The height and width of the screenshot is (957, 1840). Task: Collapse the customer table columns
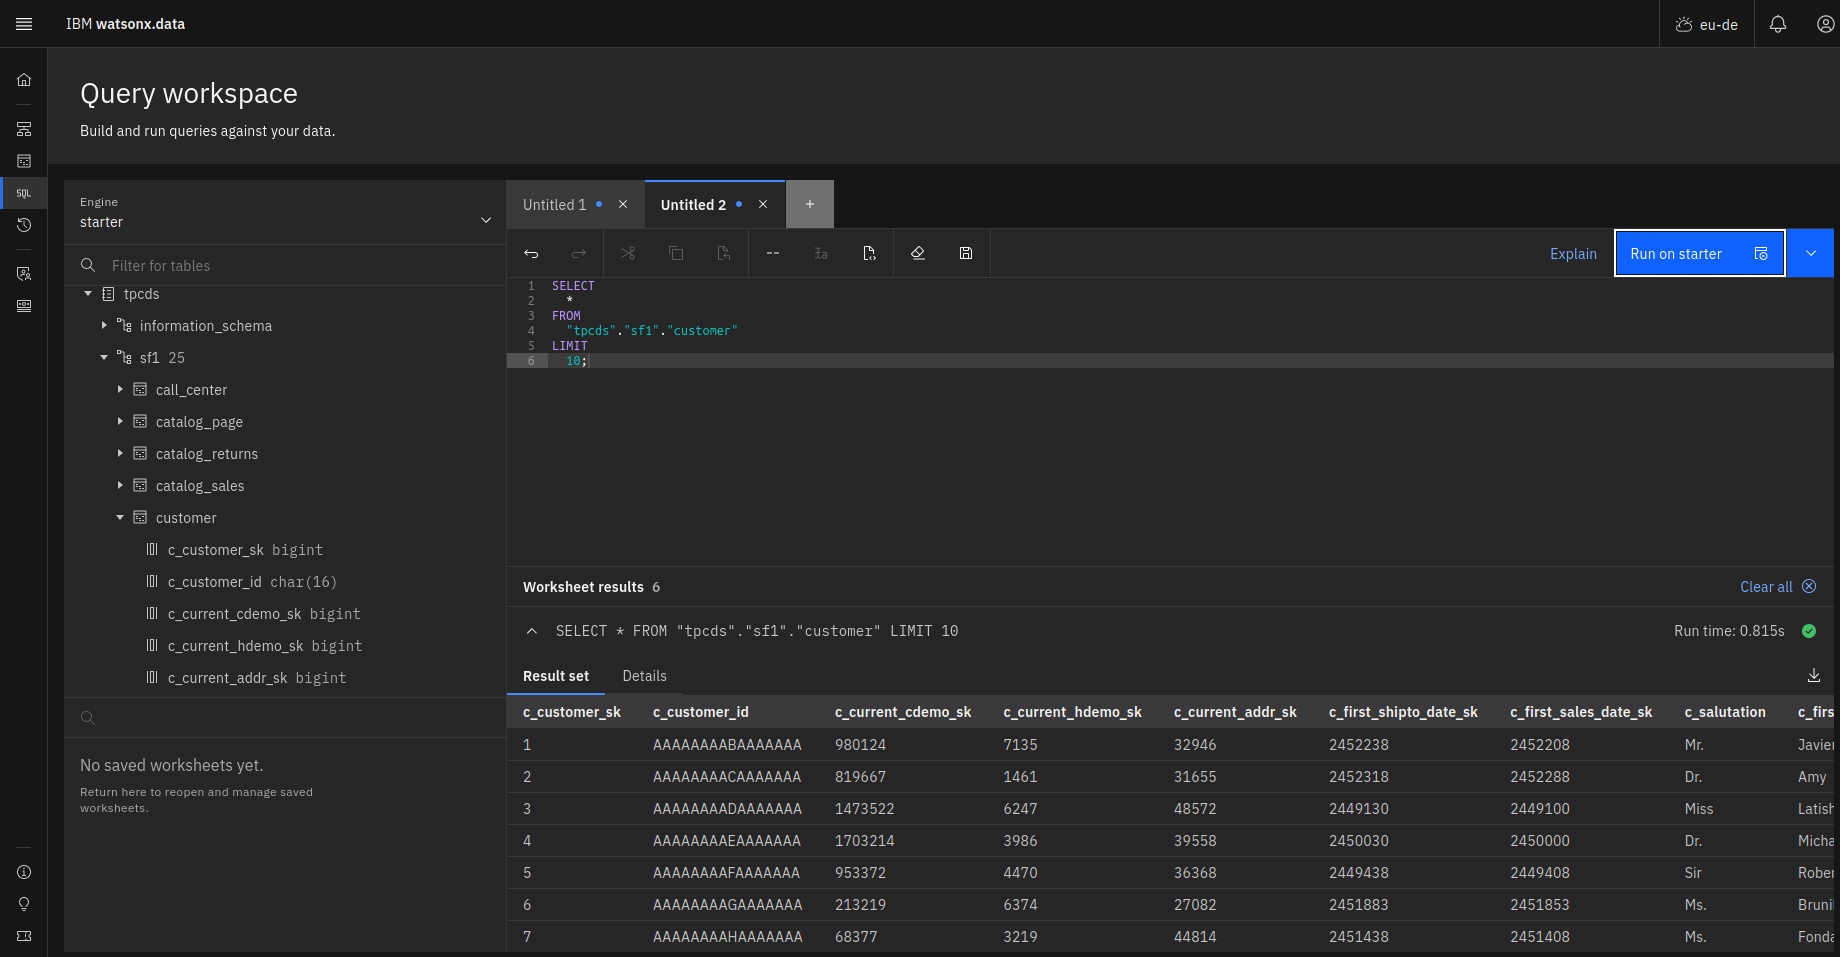(x=120, y=518)
